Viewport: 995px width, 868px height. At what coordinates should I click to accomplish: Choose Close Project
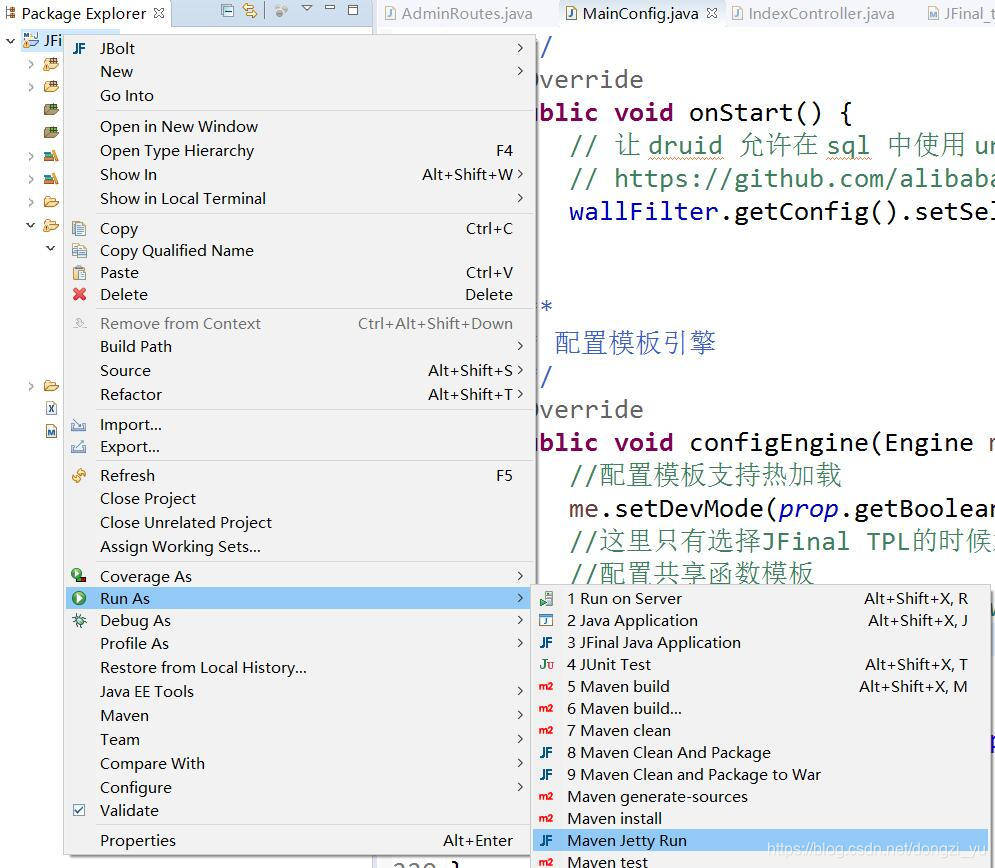(x=300, y=499)
